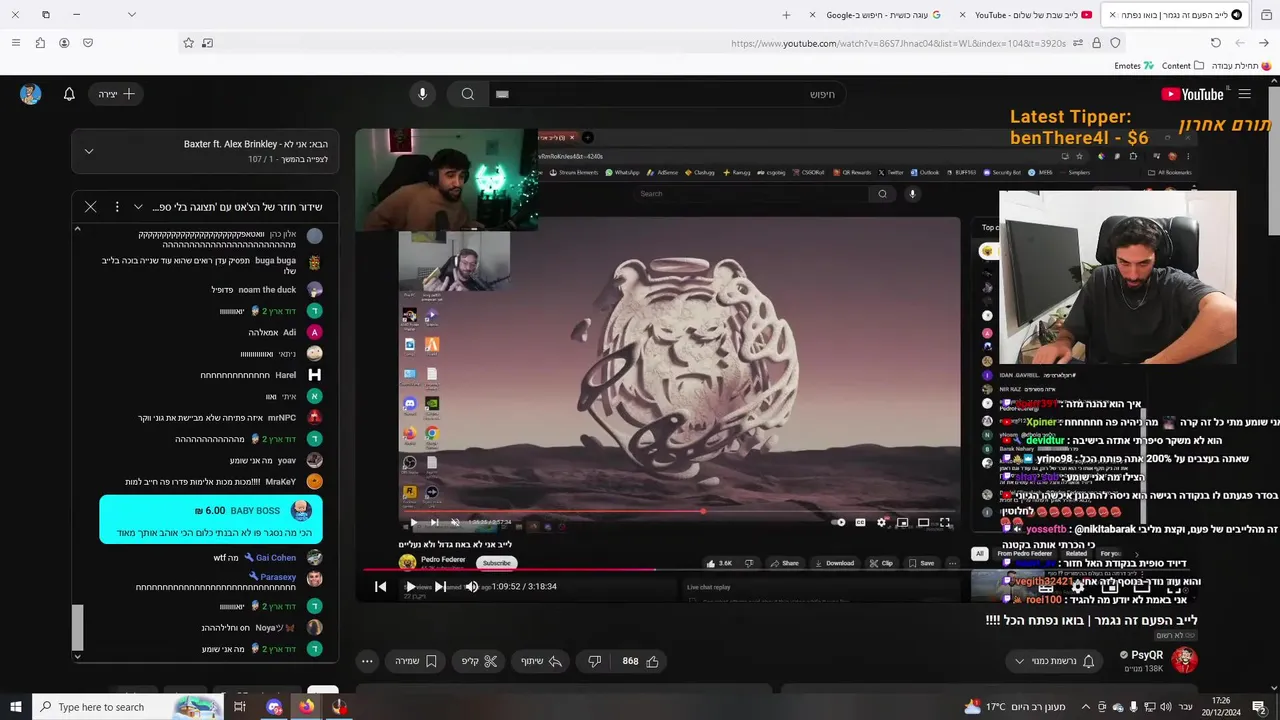Click the taskbar search box
This screenshot has height=720, width=1280.
[x=130, y=707]
